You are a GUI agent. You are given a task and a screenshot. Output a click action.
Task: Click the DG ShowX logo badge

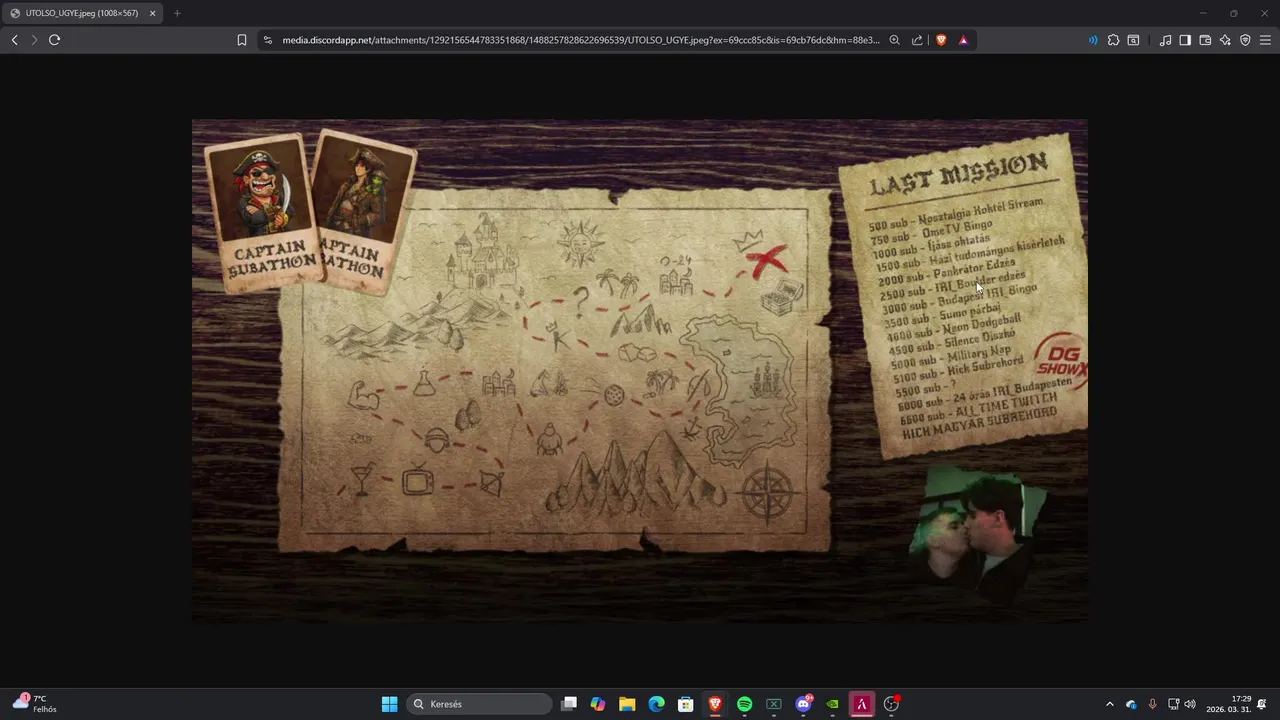click(x=1062, y=361)
